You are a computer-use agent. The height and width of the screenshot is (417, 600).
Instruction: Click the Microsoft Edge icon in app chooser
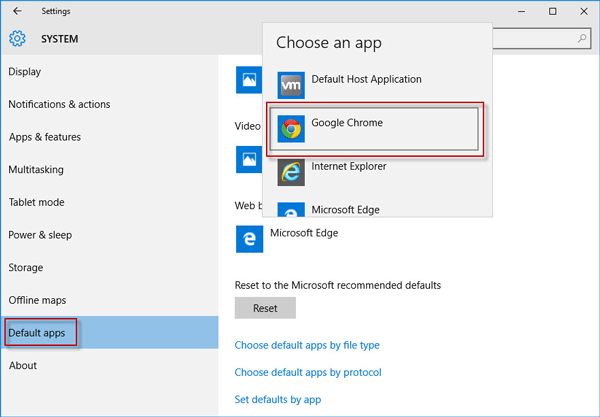(291, 209)
